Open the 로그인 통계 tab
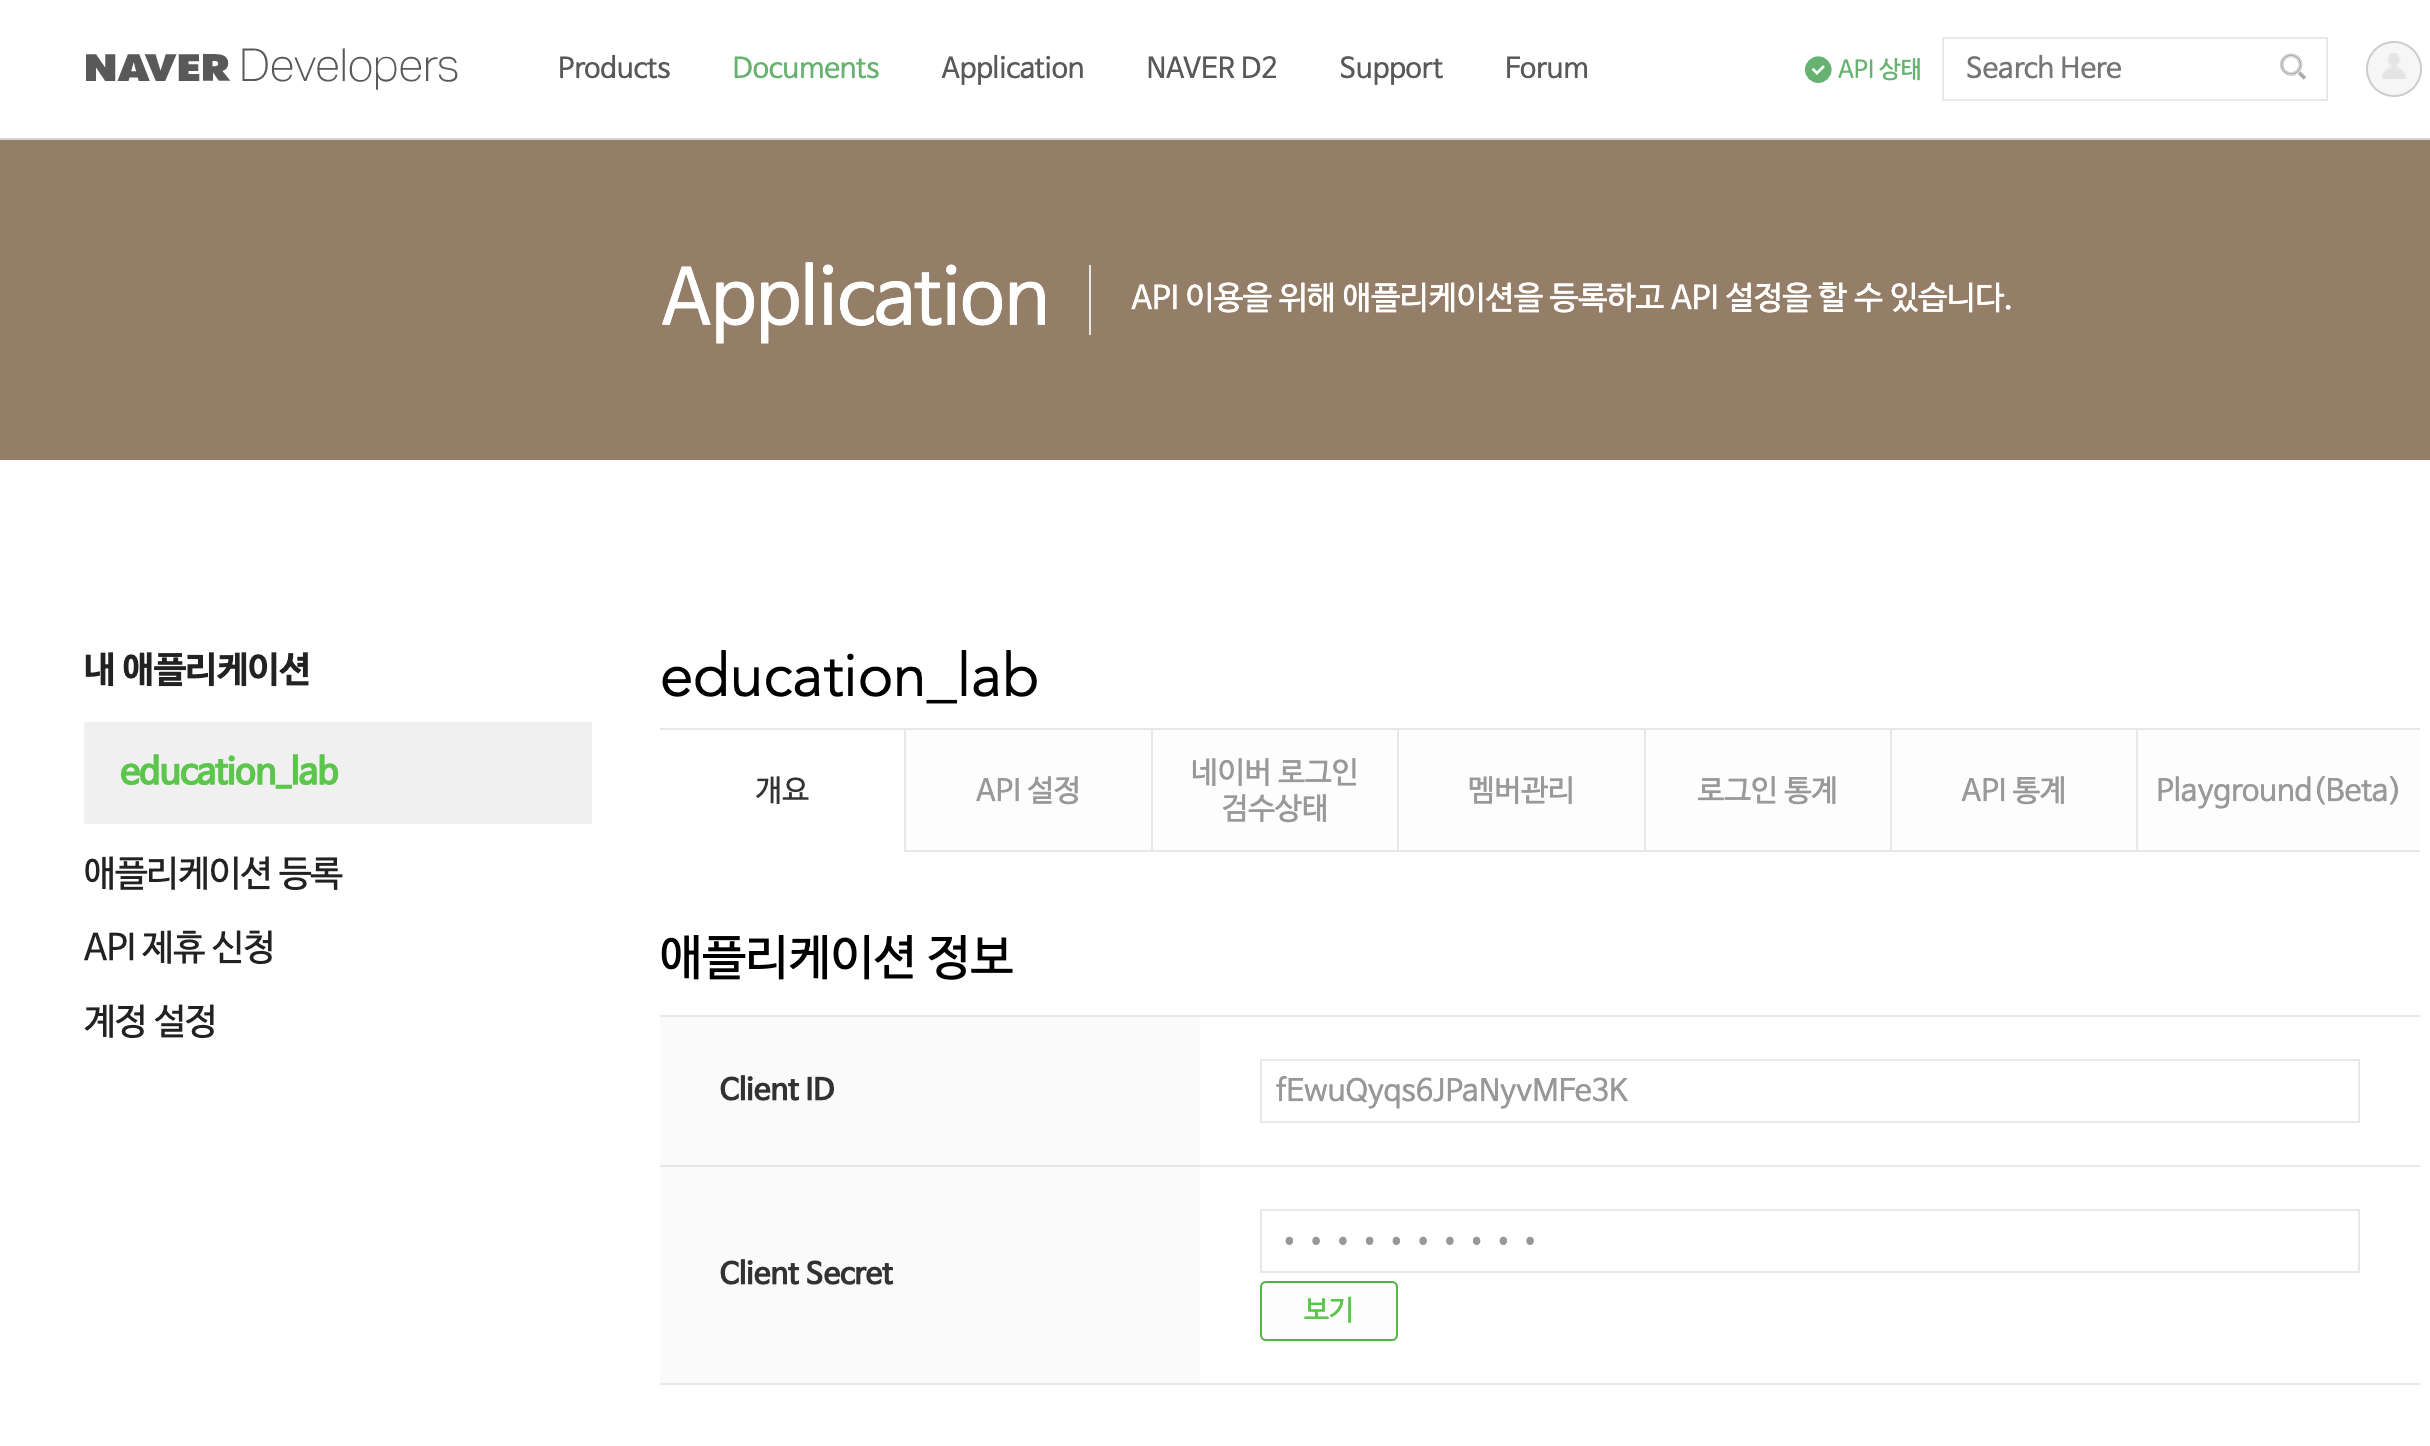This screenshot has width=2430, height=1446. tap(1767, 790)
